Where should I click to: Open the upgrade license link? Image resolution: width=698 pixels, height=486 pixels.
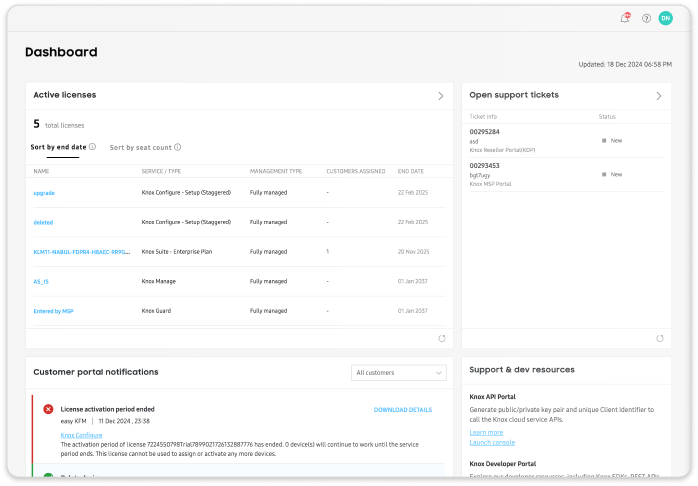tap(44, 193)
